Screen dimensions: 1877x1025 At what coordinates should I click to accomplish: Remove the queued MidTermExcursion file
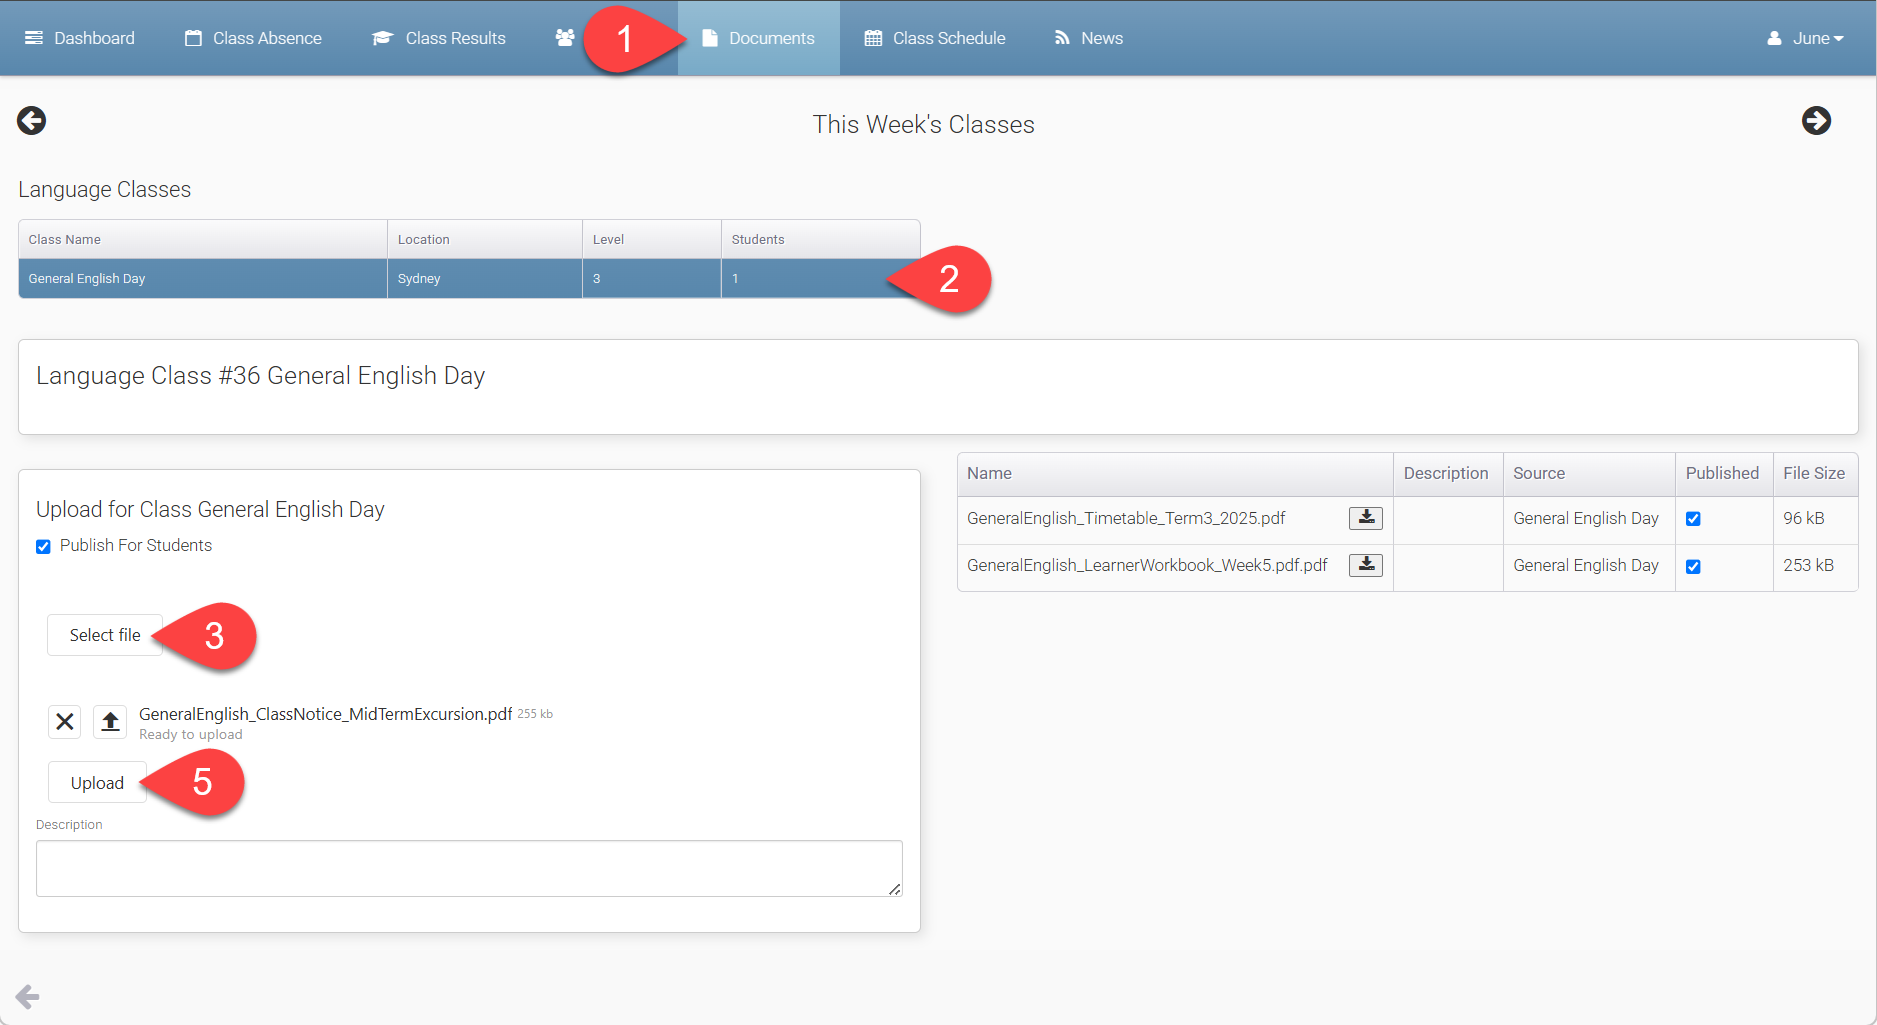[65, 721]
